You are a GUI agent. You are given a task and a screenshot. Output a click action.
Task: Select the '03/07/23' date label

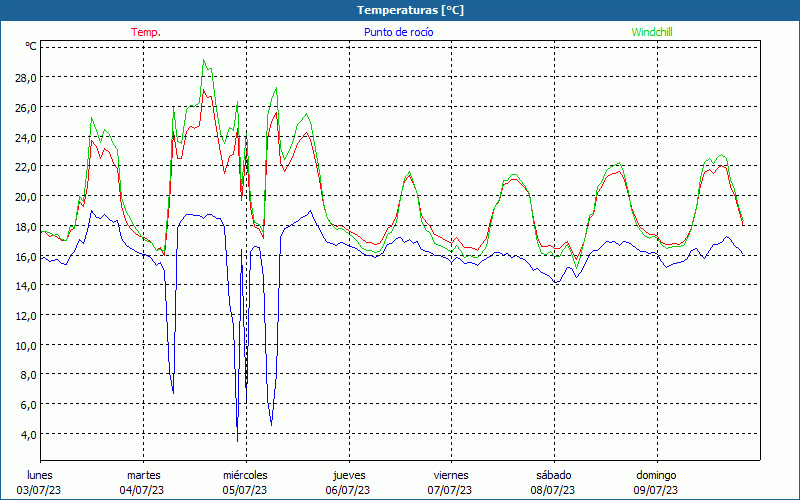coord(40,490)
